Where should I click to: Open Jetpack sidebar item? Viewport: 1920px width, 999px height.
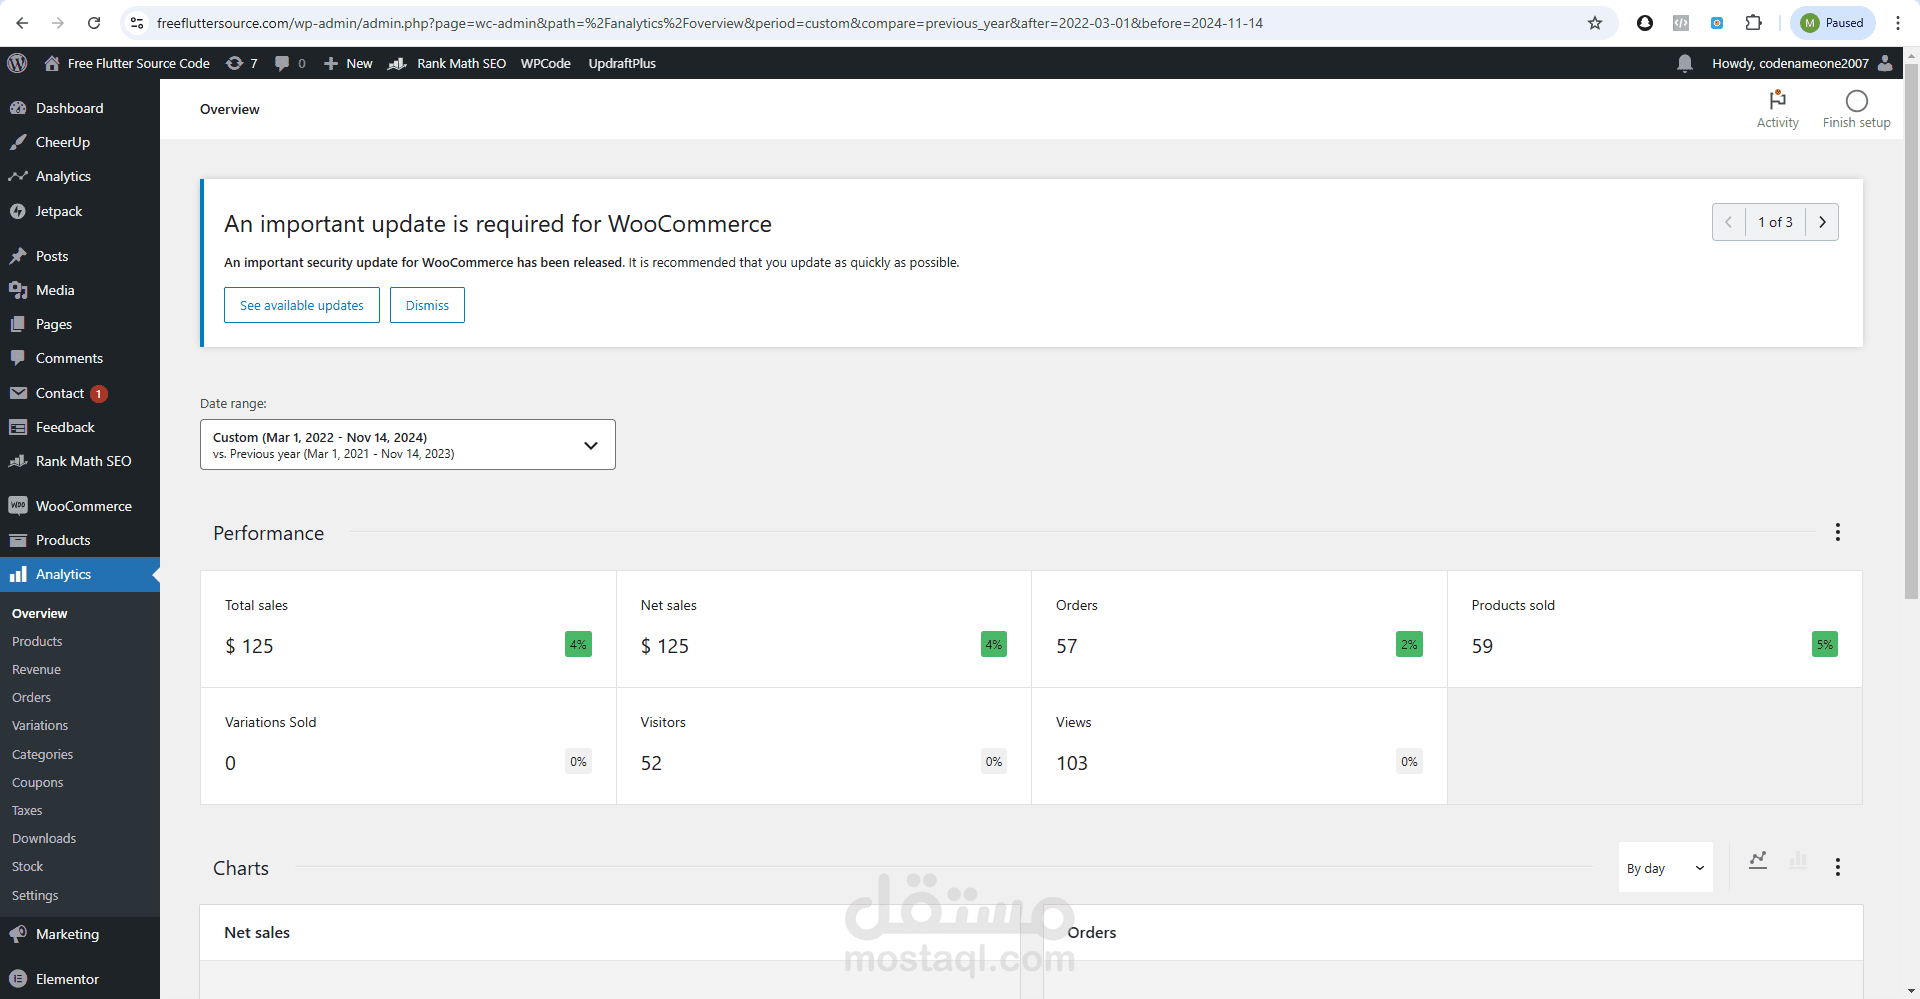[80, 211]
